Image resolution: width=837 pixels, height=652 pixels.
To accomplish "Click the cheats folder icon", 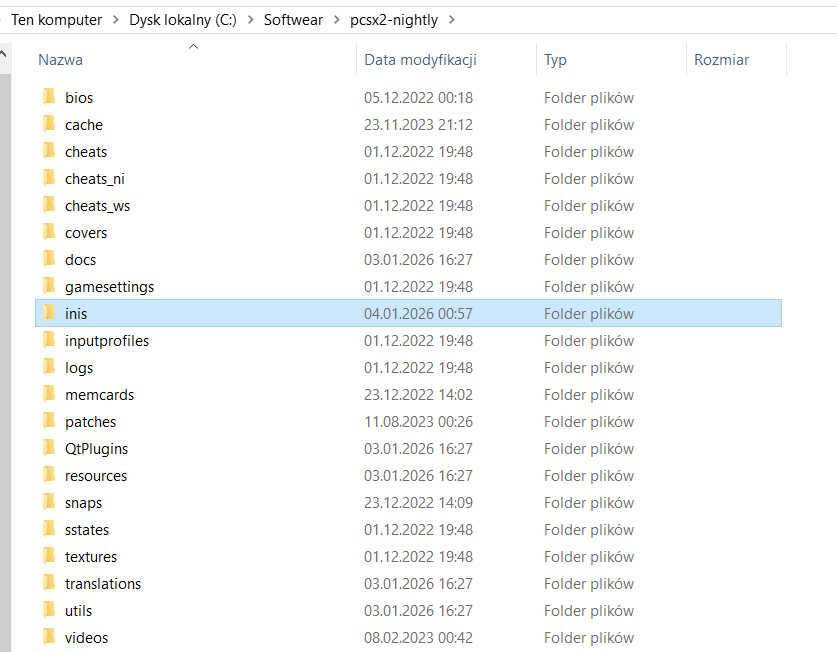I will tap(49, 151).
